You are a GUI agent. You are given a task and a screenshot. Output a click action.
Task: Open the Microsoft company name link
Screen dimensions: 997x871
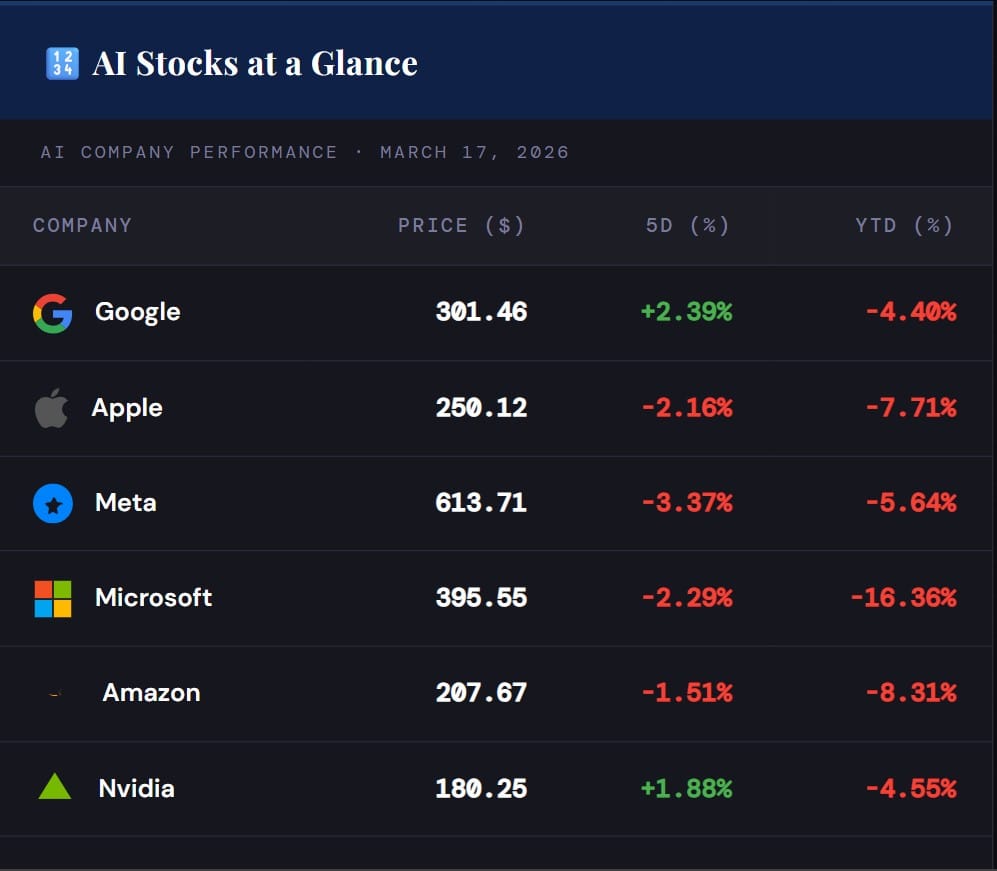tap(153, 598)
